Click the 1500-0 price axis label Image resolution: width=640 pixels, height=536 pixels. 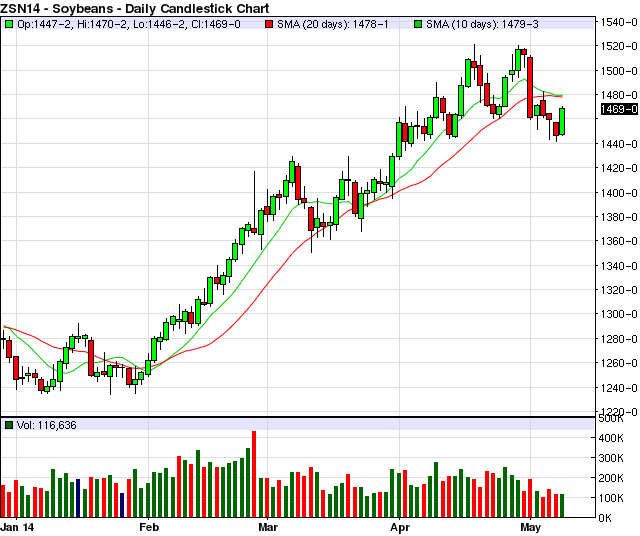point(619,71)
